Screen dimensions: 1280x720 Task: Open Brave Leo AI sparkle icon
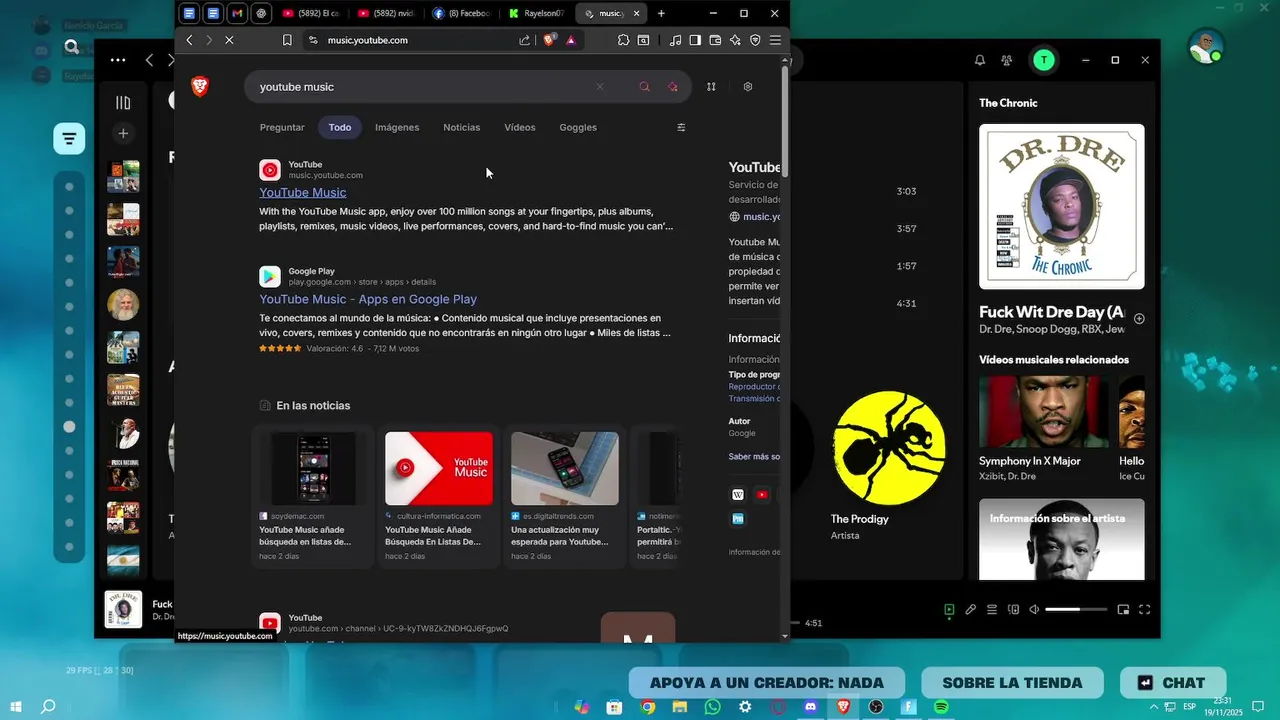tap(735, 40)
